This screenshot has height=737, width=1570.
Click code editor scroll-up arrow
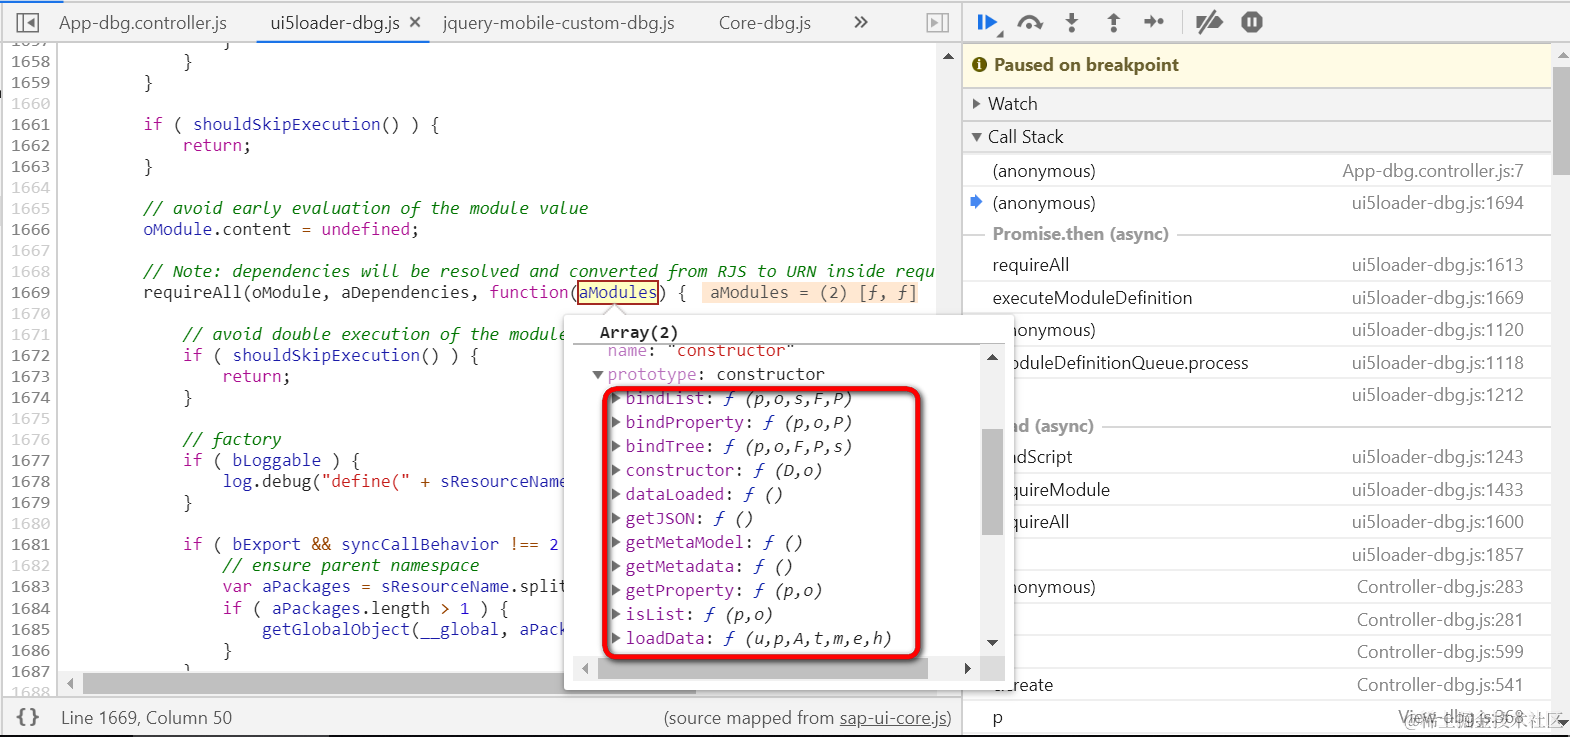pyautogui.click(x=948, y=57)
